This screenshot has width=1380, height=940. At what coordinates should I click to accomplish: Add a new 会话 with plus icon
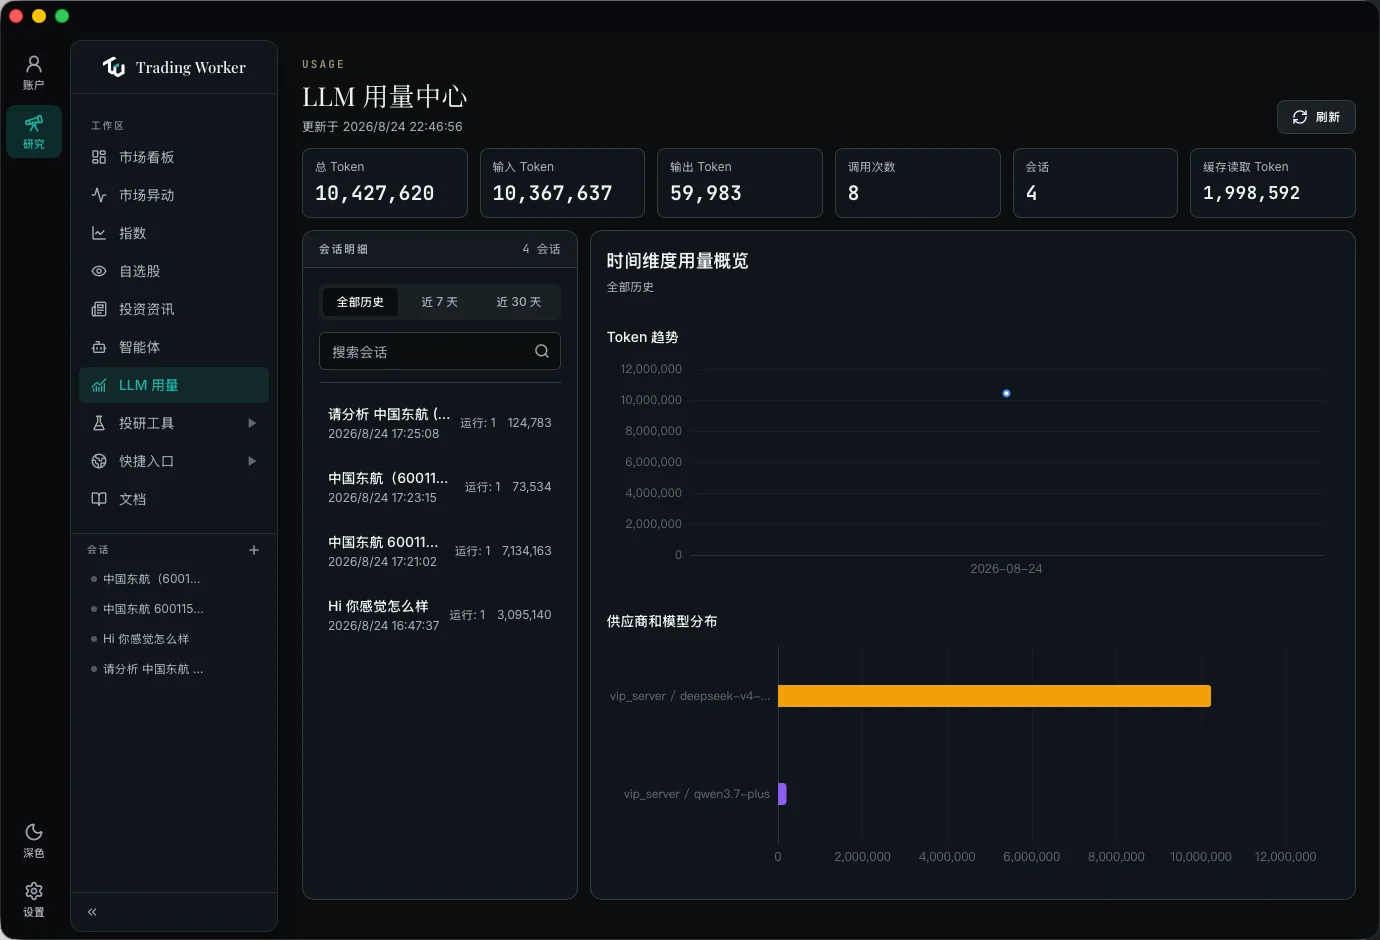(x=254, y=550)
